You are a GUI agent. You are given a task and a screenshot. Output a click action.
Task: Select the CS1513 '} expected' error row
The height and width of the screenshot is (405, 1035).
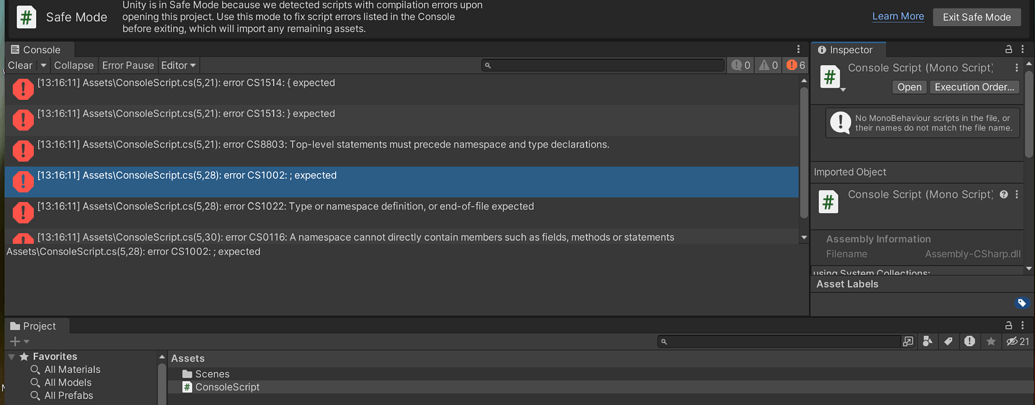[402, 120]
